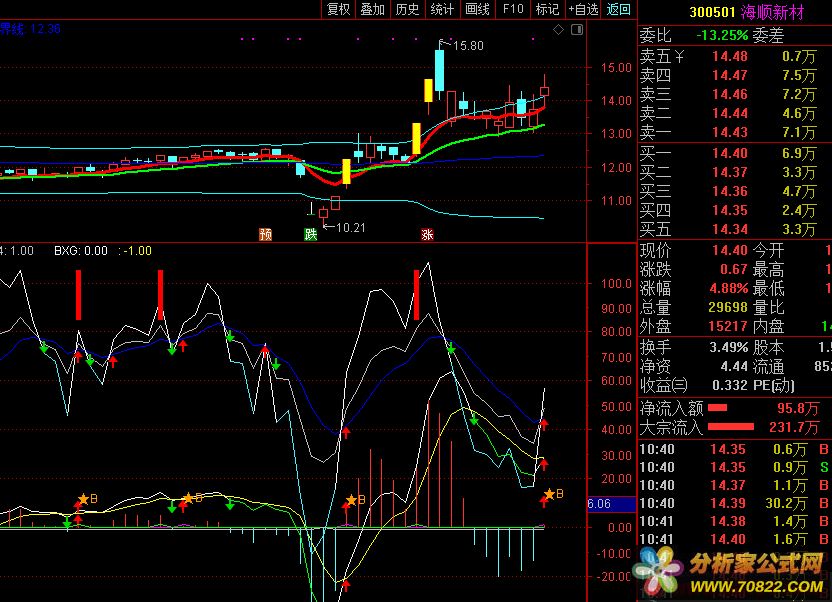Open the 统计 statistics menu
Image resolution: width=832 pixels, height=602 pixels.
click(x=442, y=9)
